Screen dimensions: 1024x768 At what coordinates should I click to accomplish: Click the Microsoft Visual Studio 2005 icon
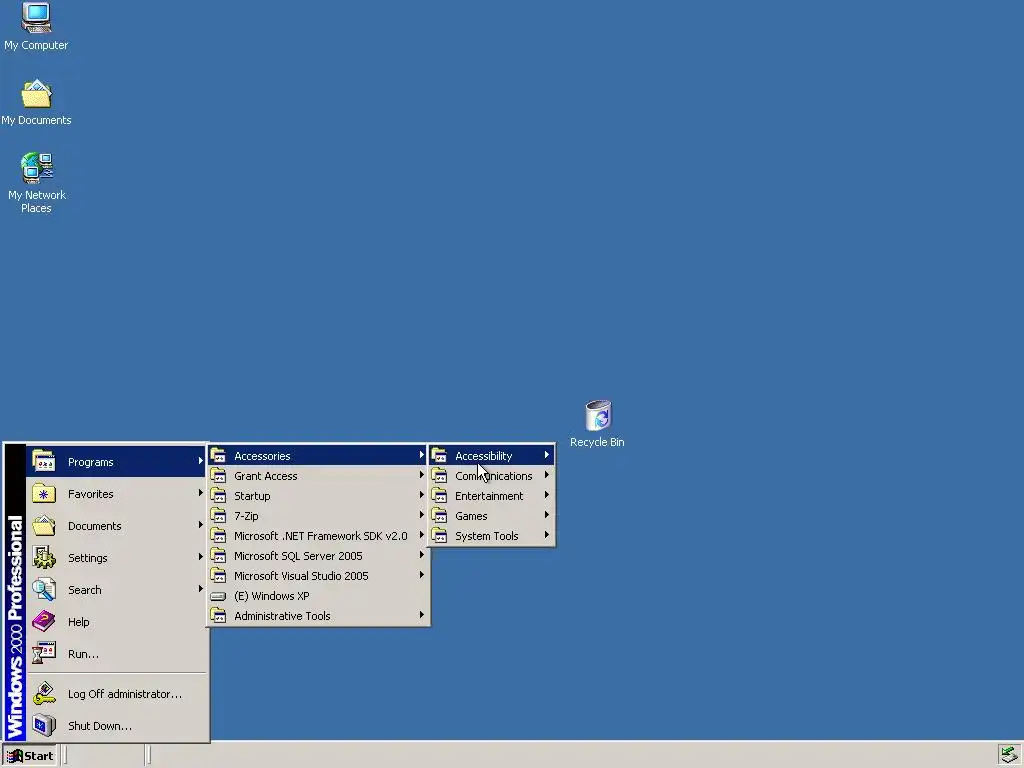pos(218,575)
